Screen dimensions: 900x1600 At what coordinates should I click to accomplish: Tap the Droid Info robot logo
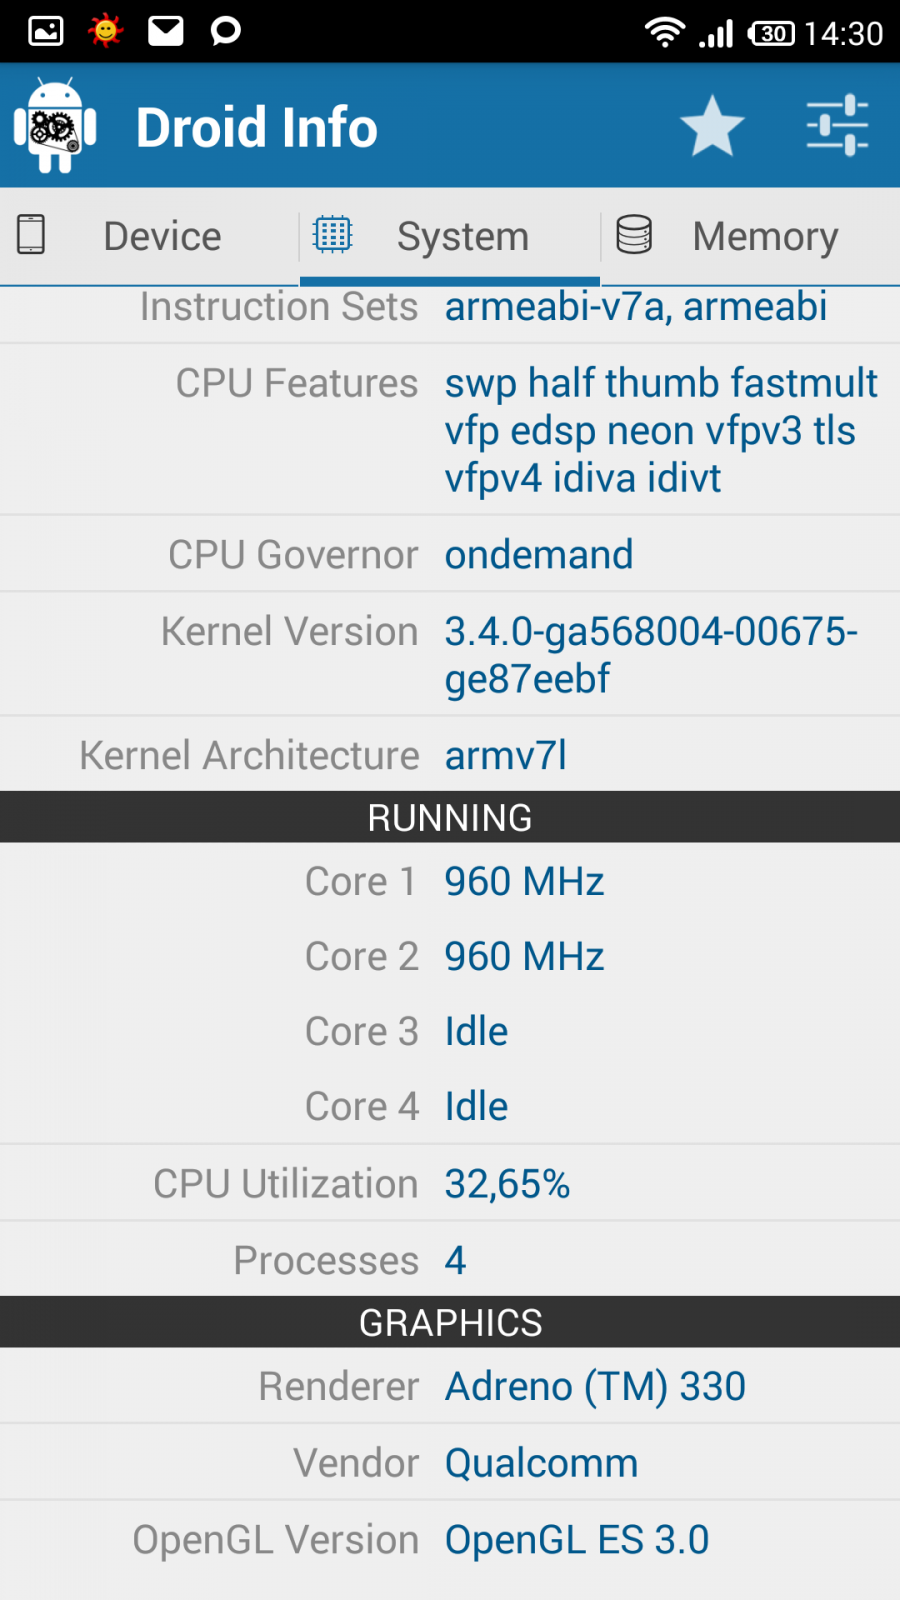(x=55, y=126)
